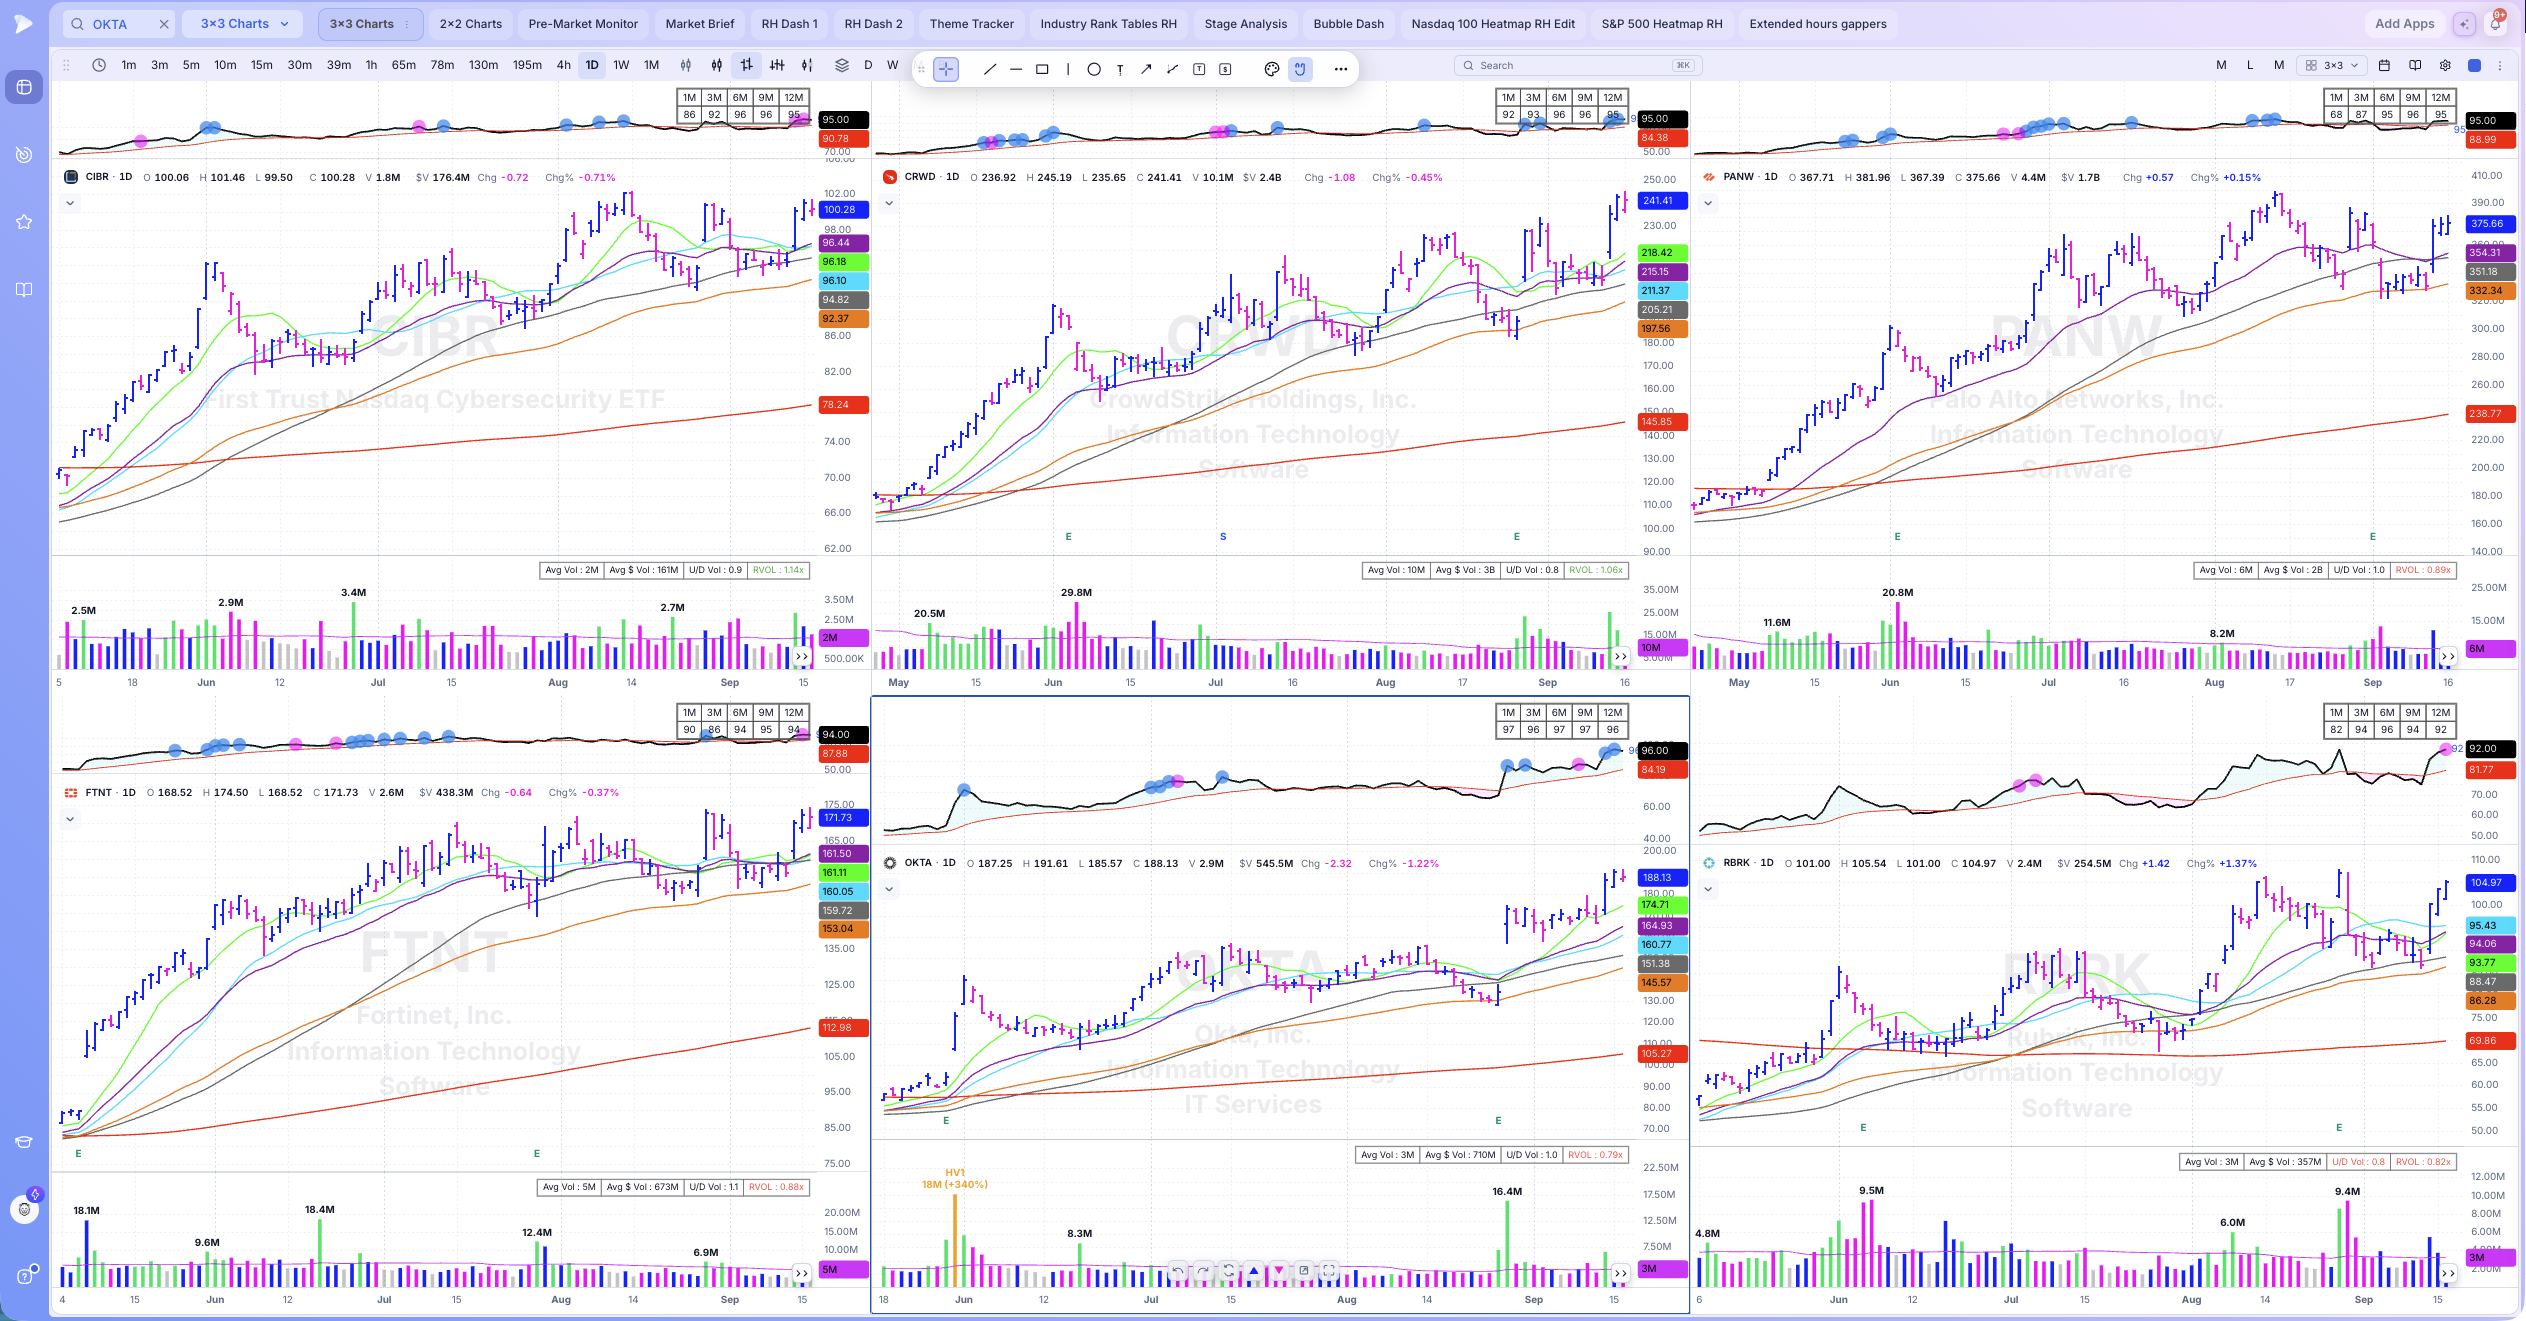This screenshot has width=2526, height=1321.
Task: Expand the PANW chart legend chevron
Action: tap(1708, 203)
